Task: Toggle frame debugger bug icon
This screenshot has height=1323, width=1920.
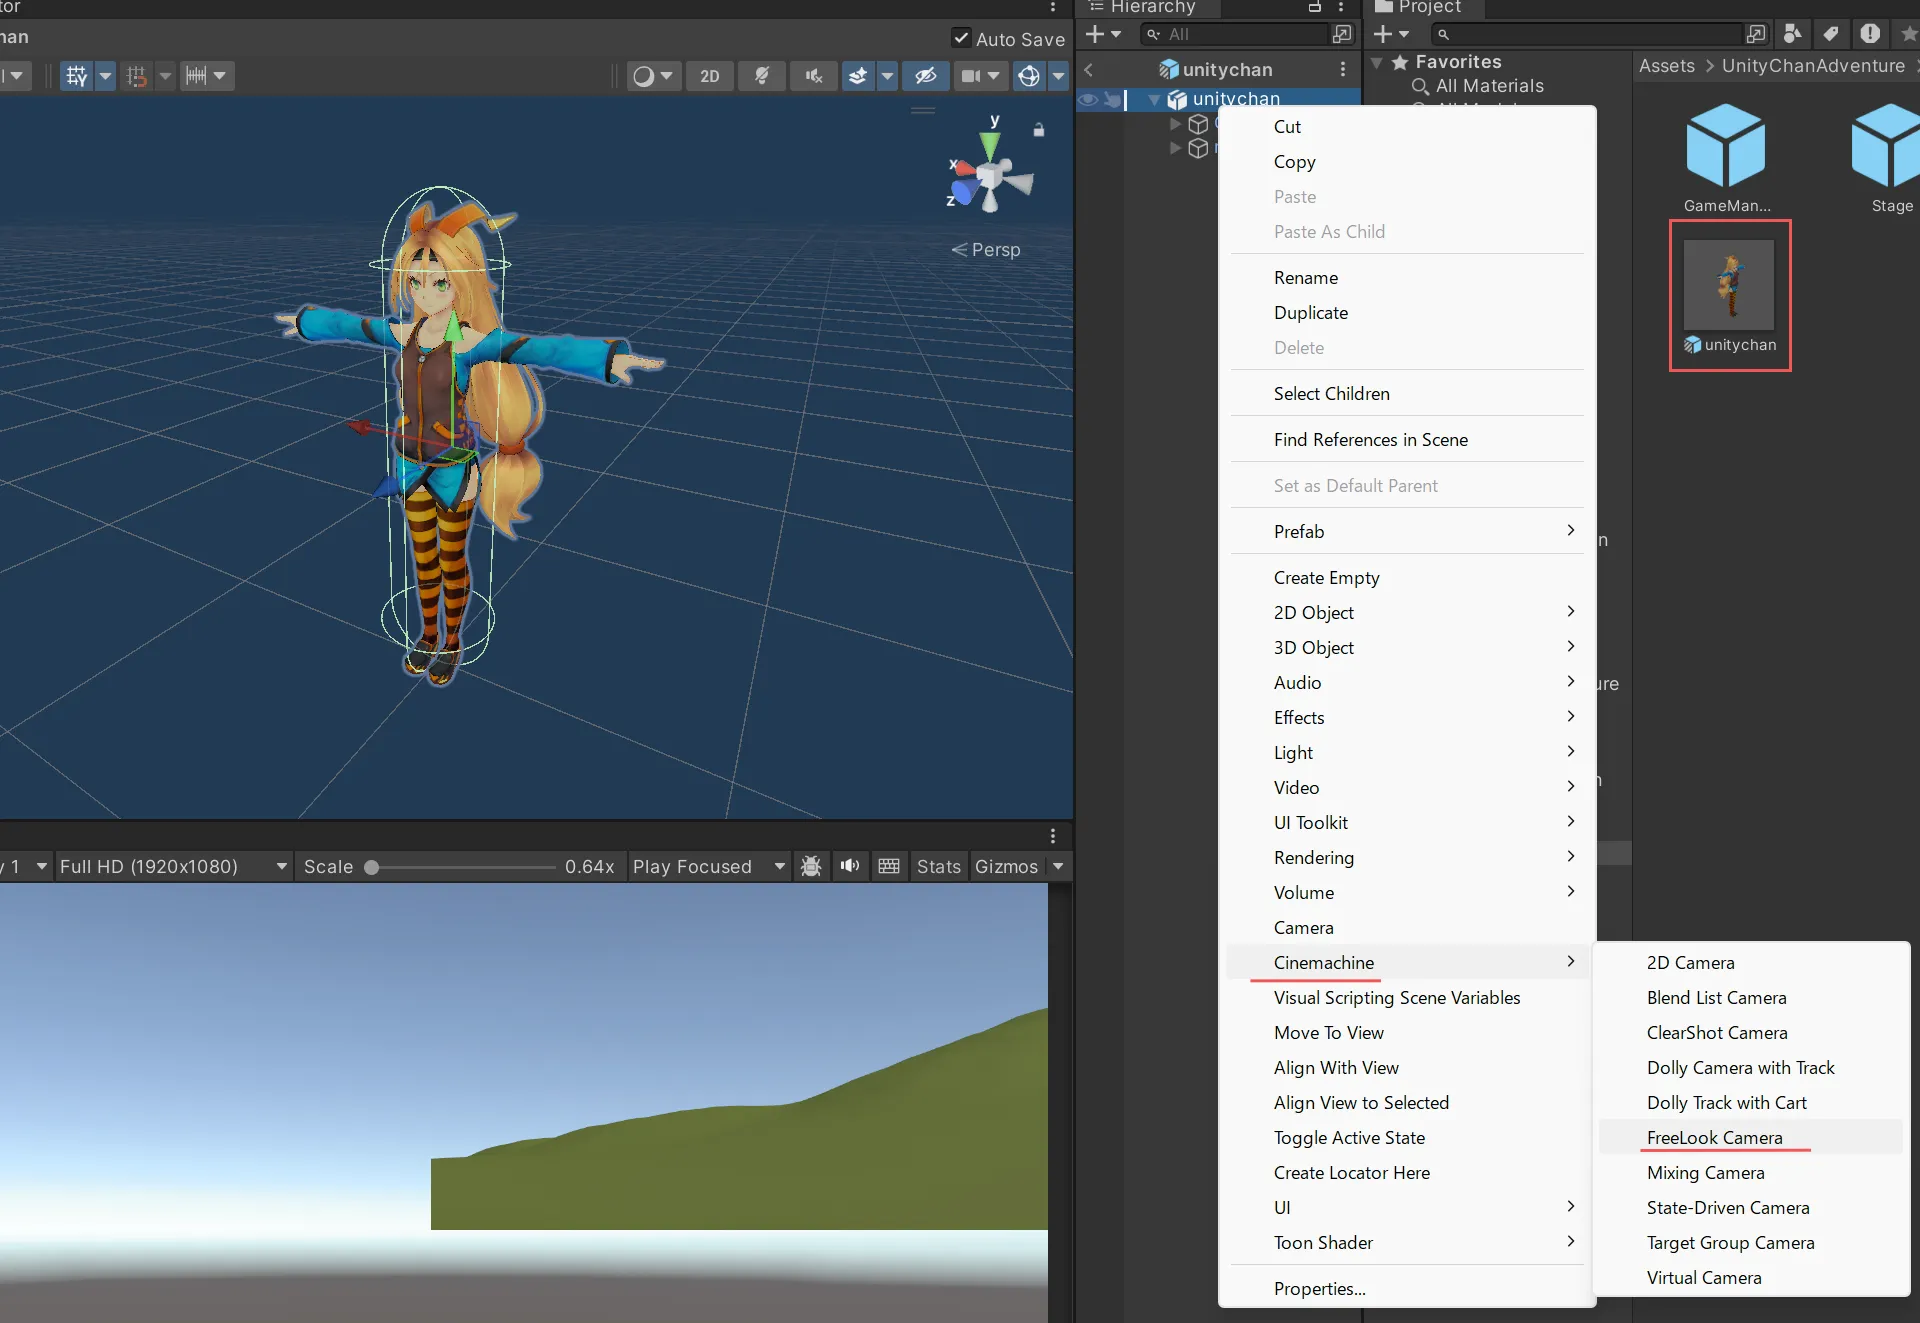Action: point(811,866)
